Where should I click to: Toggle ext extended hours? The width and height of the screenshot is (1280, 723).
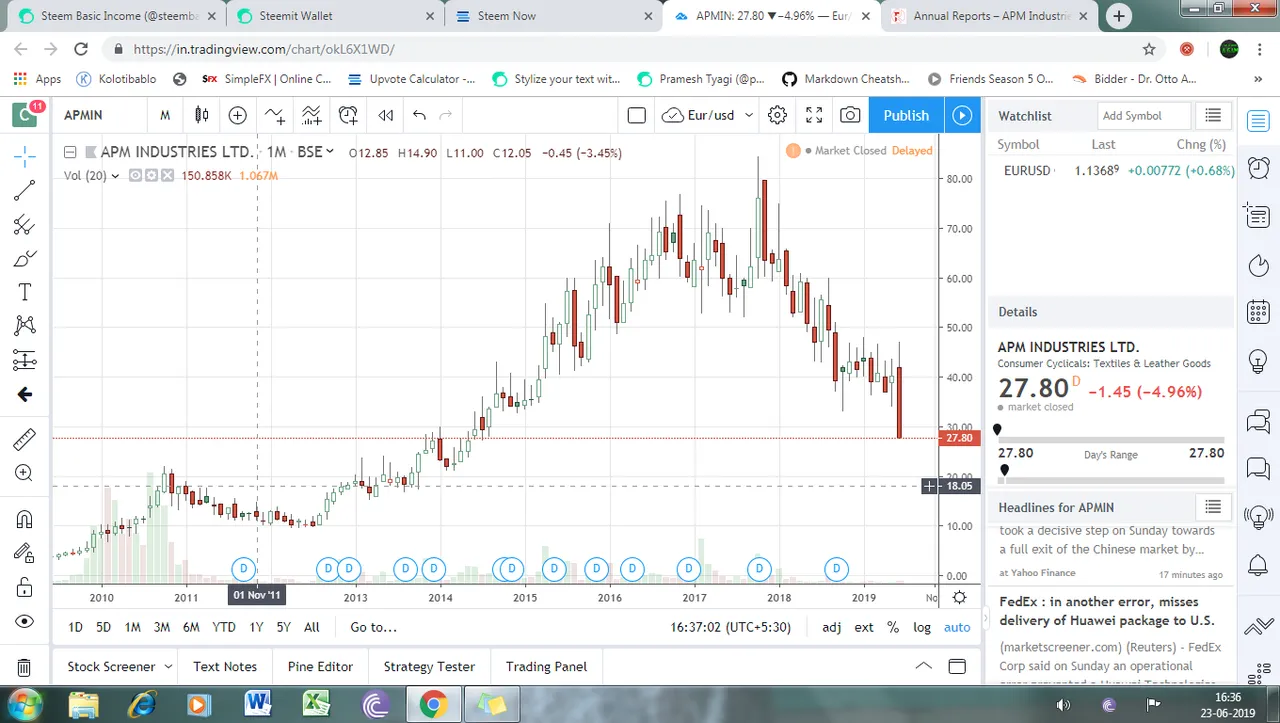(x=864, y=627)
